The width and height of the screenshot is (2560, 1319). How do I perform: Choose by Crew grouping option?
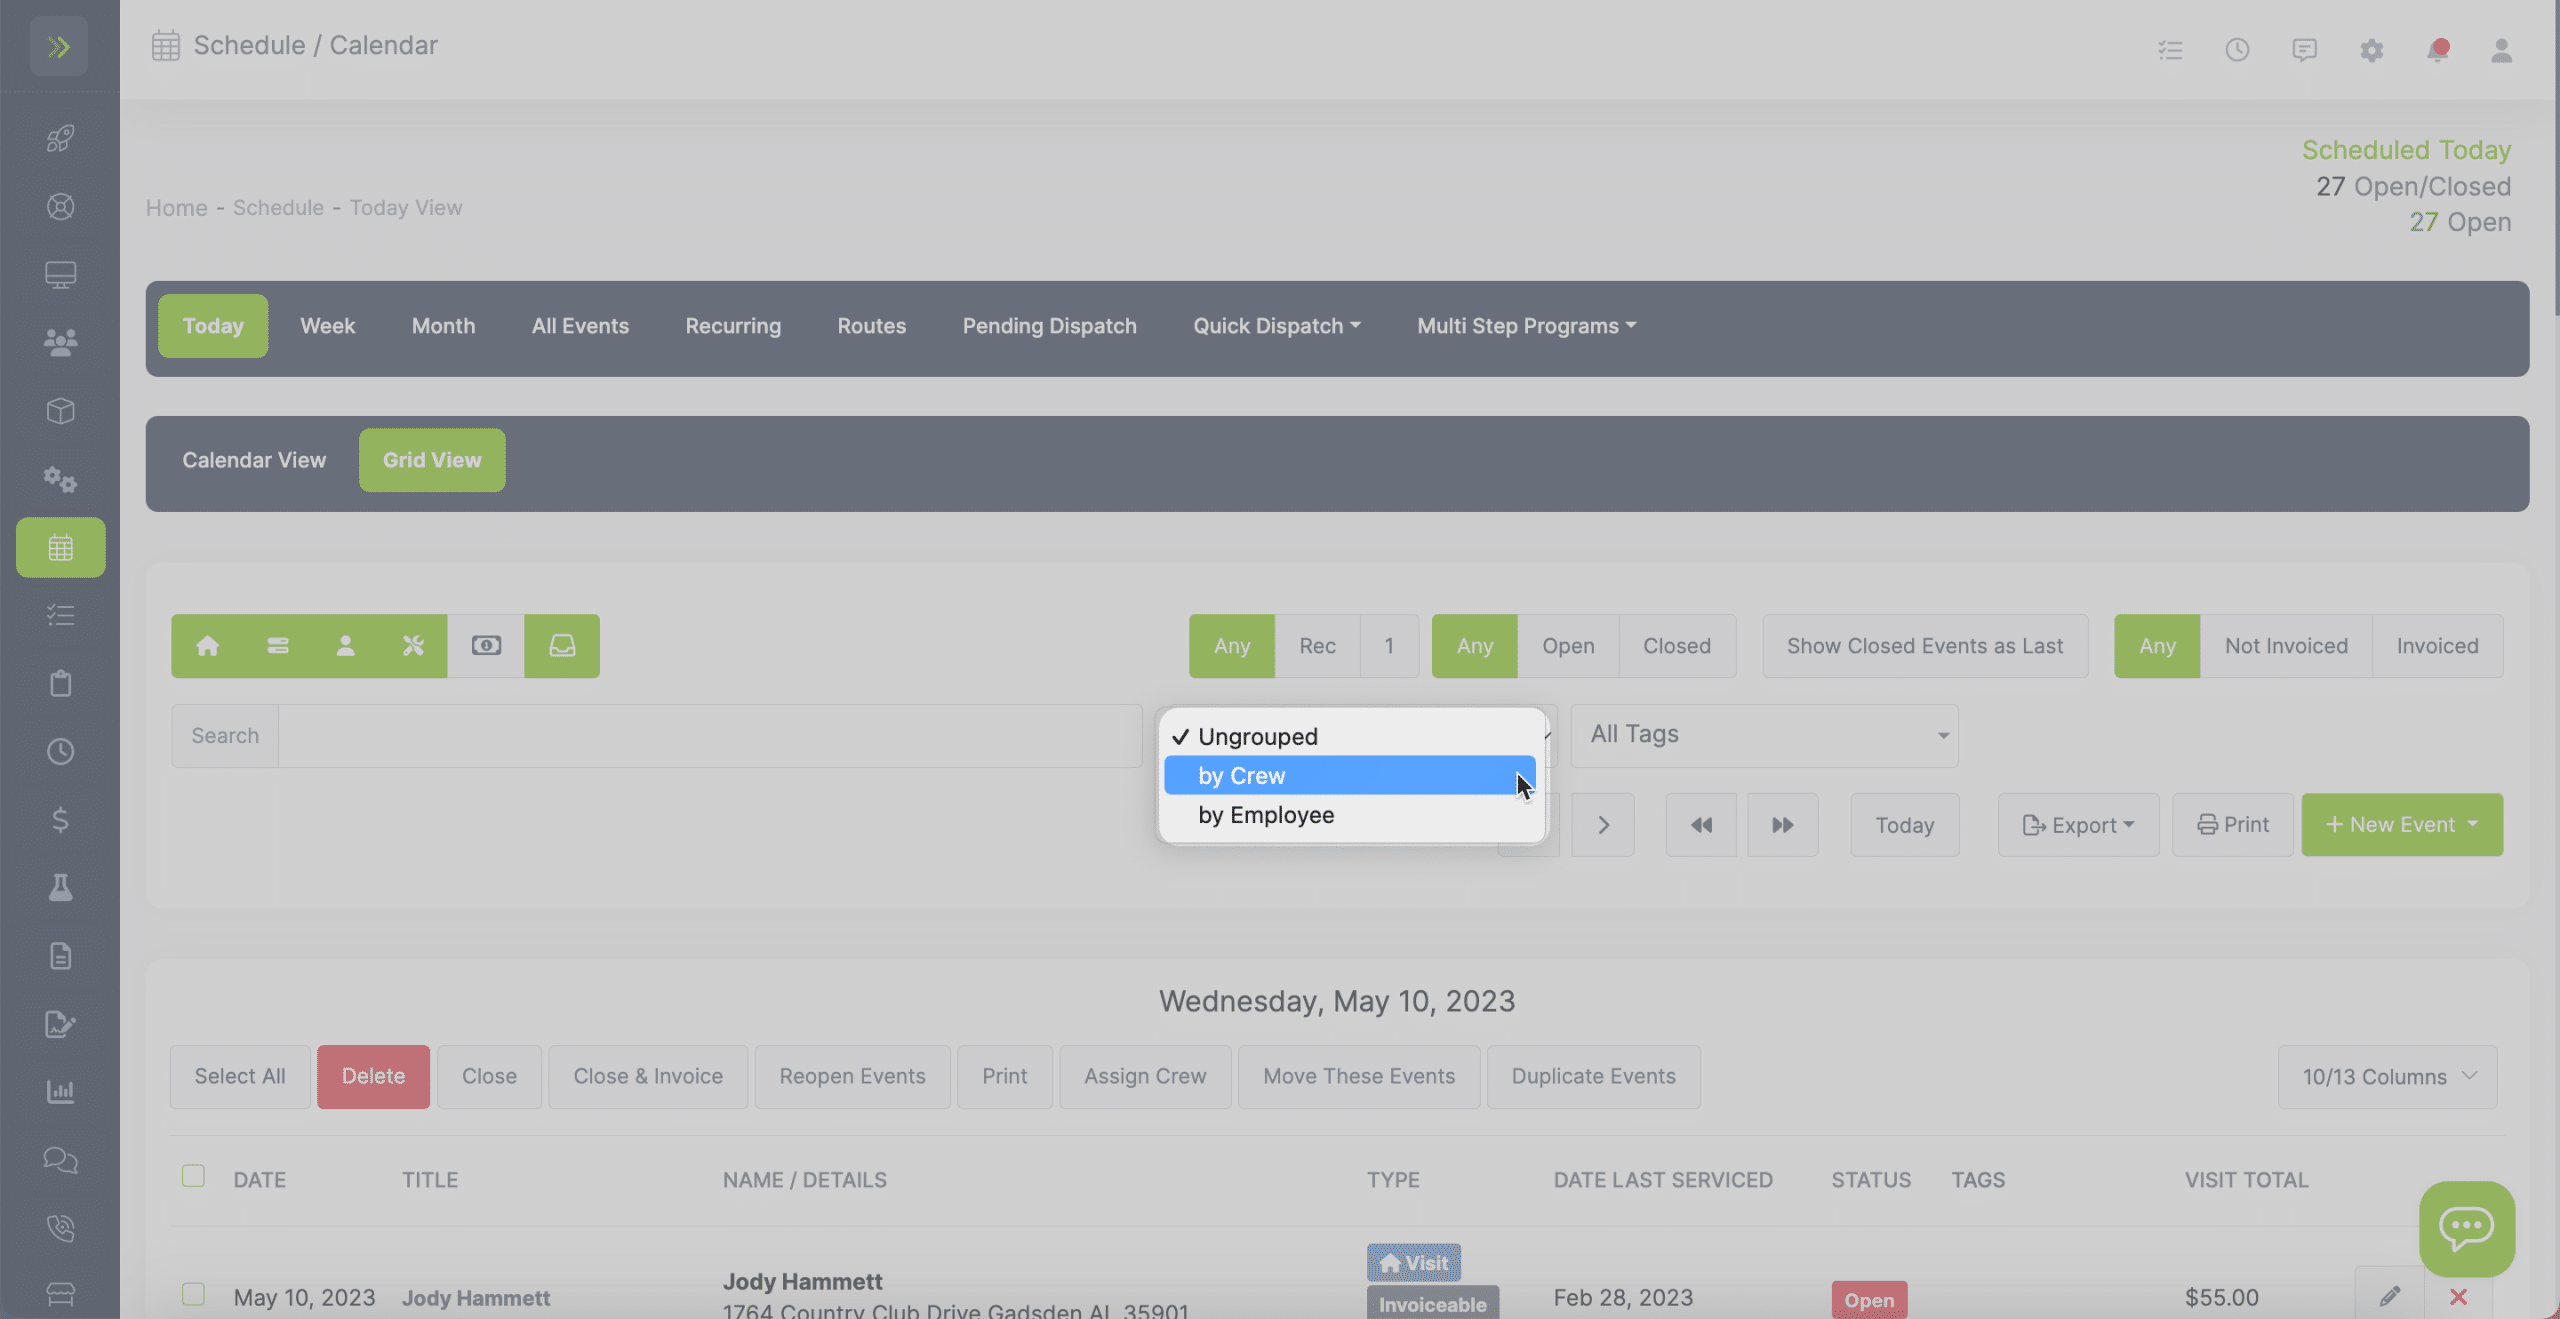coord(1349,776)
